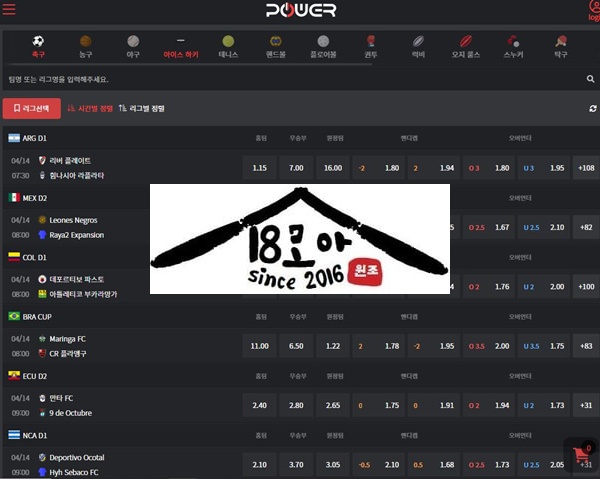Open +31 more markets for 9 de Octubre match

(586, 405)
